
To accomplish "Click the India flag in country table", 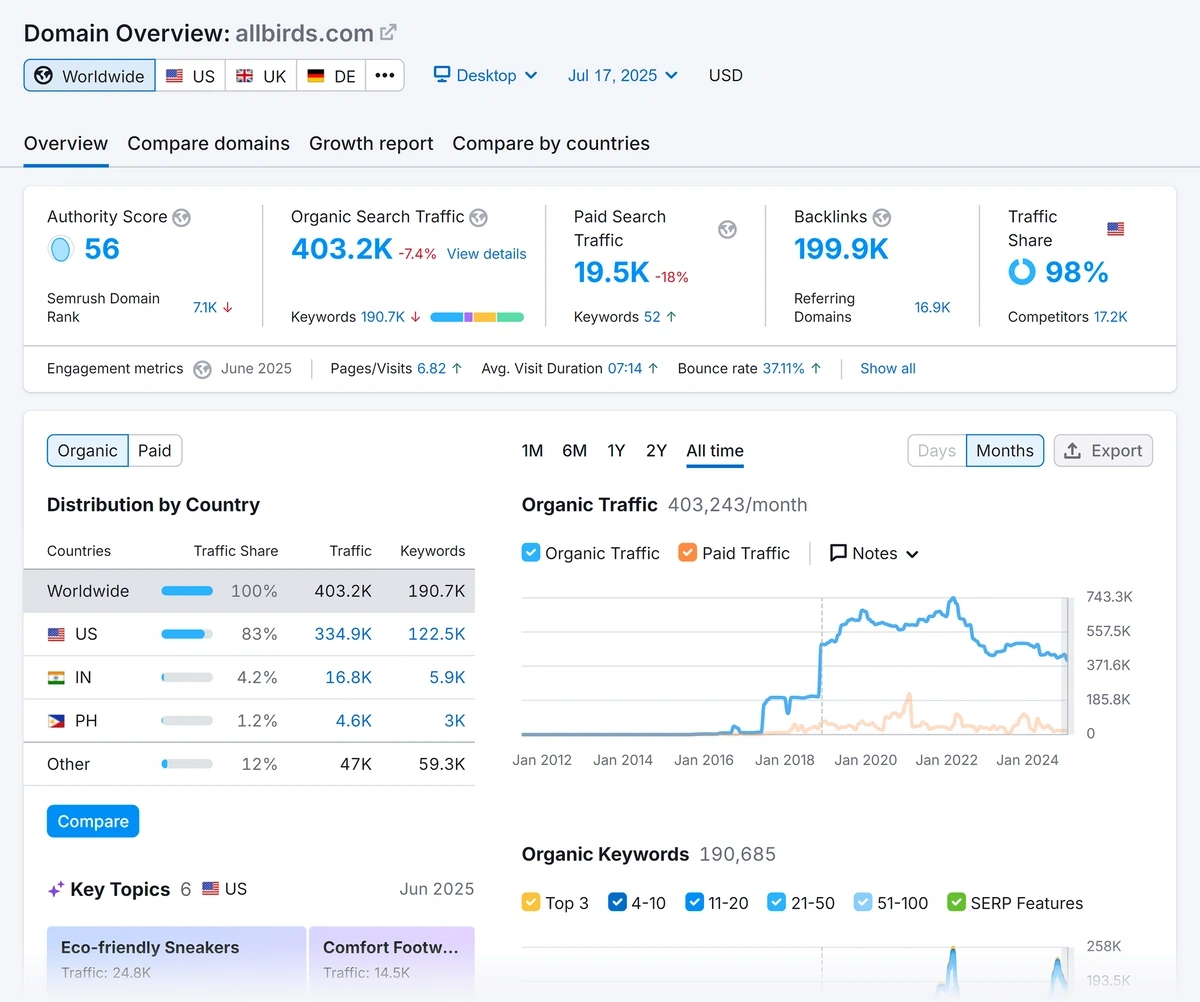I will coord(57,677).
